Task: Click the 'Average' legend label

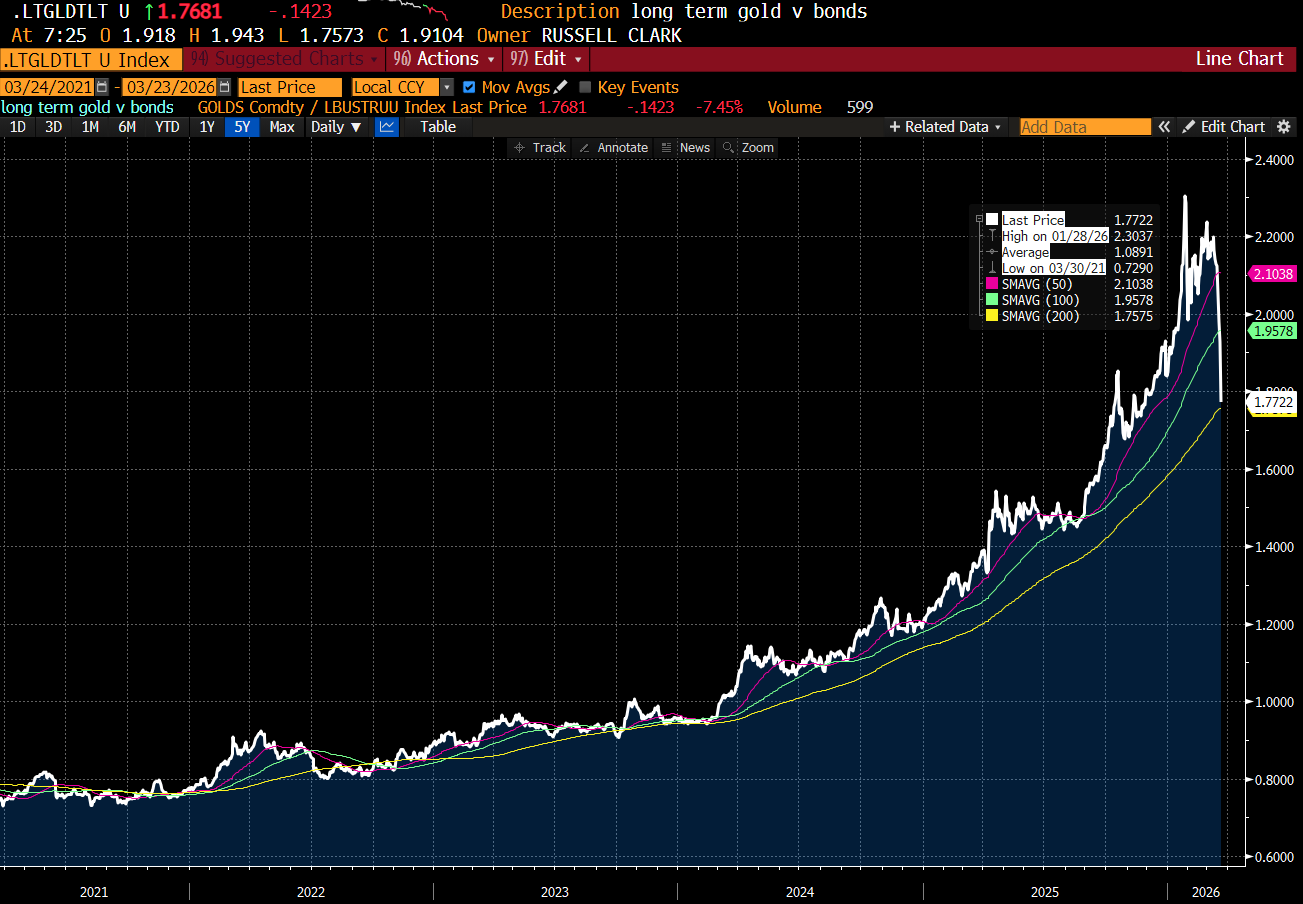Action: 1025,252
